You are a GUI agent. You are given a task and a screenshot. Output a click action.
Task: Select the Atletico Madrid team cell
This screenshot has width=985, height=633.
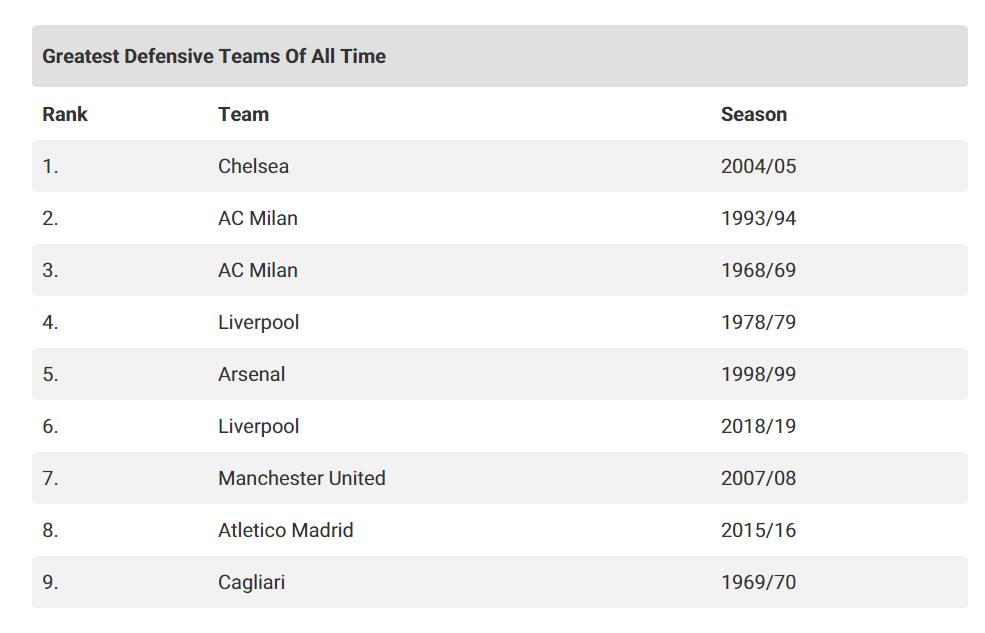coord(285,530)
